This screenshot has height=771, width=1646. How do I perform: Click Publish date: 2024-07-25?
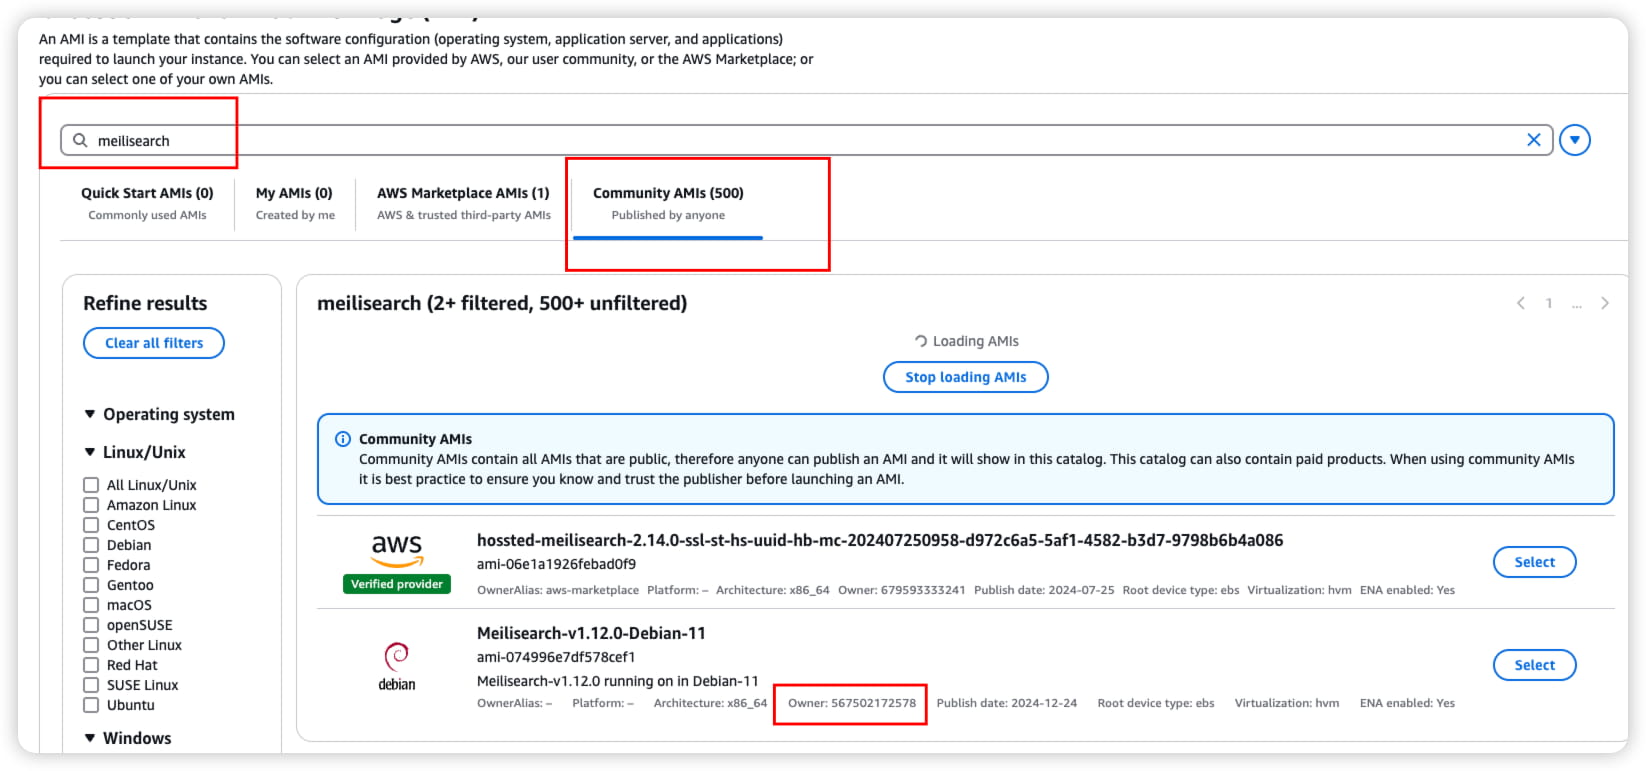pyautogui.click(x=1044, y=590)
